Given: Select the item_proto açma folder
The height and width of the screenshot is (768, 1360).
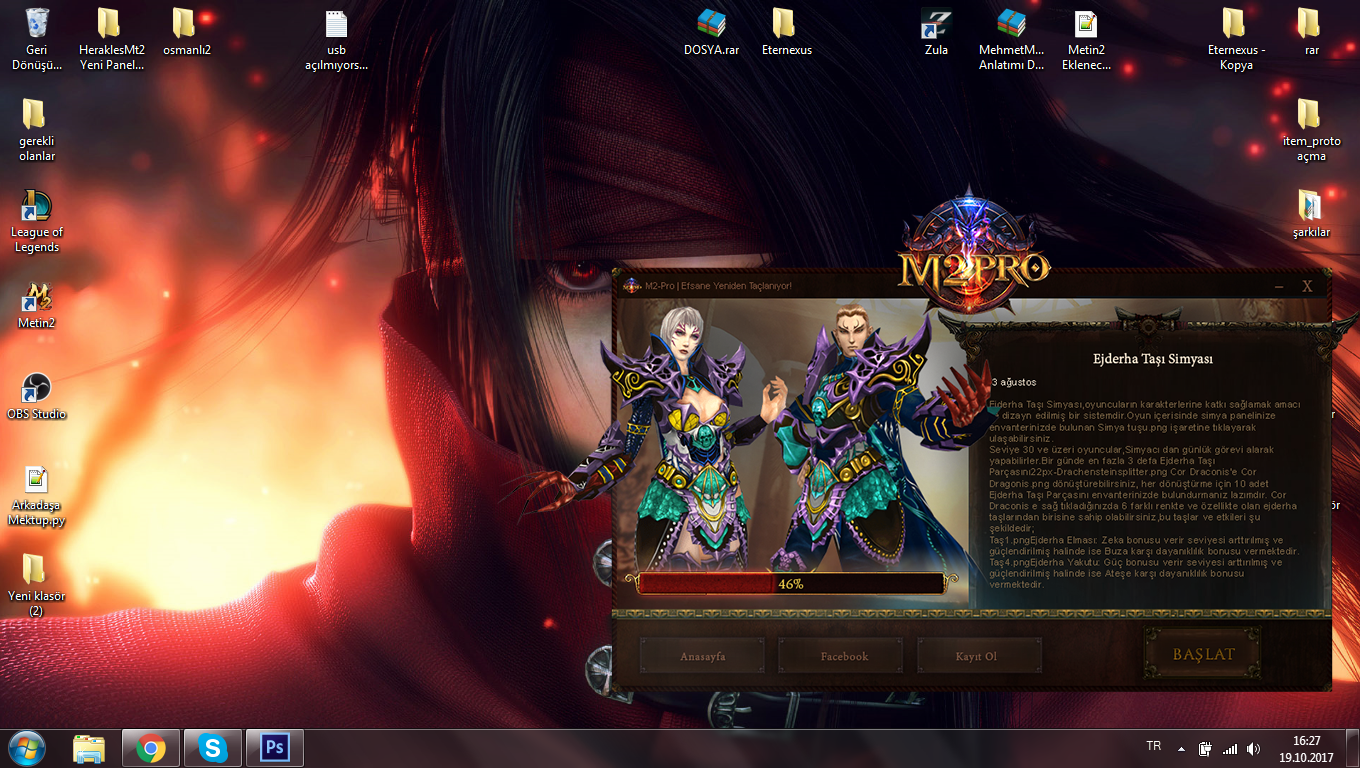Looking at the screenshot, I should 1311,129.
